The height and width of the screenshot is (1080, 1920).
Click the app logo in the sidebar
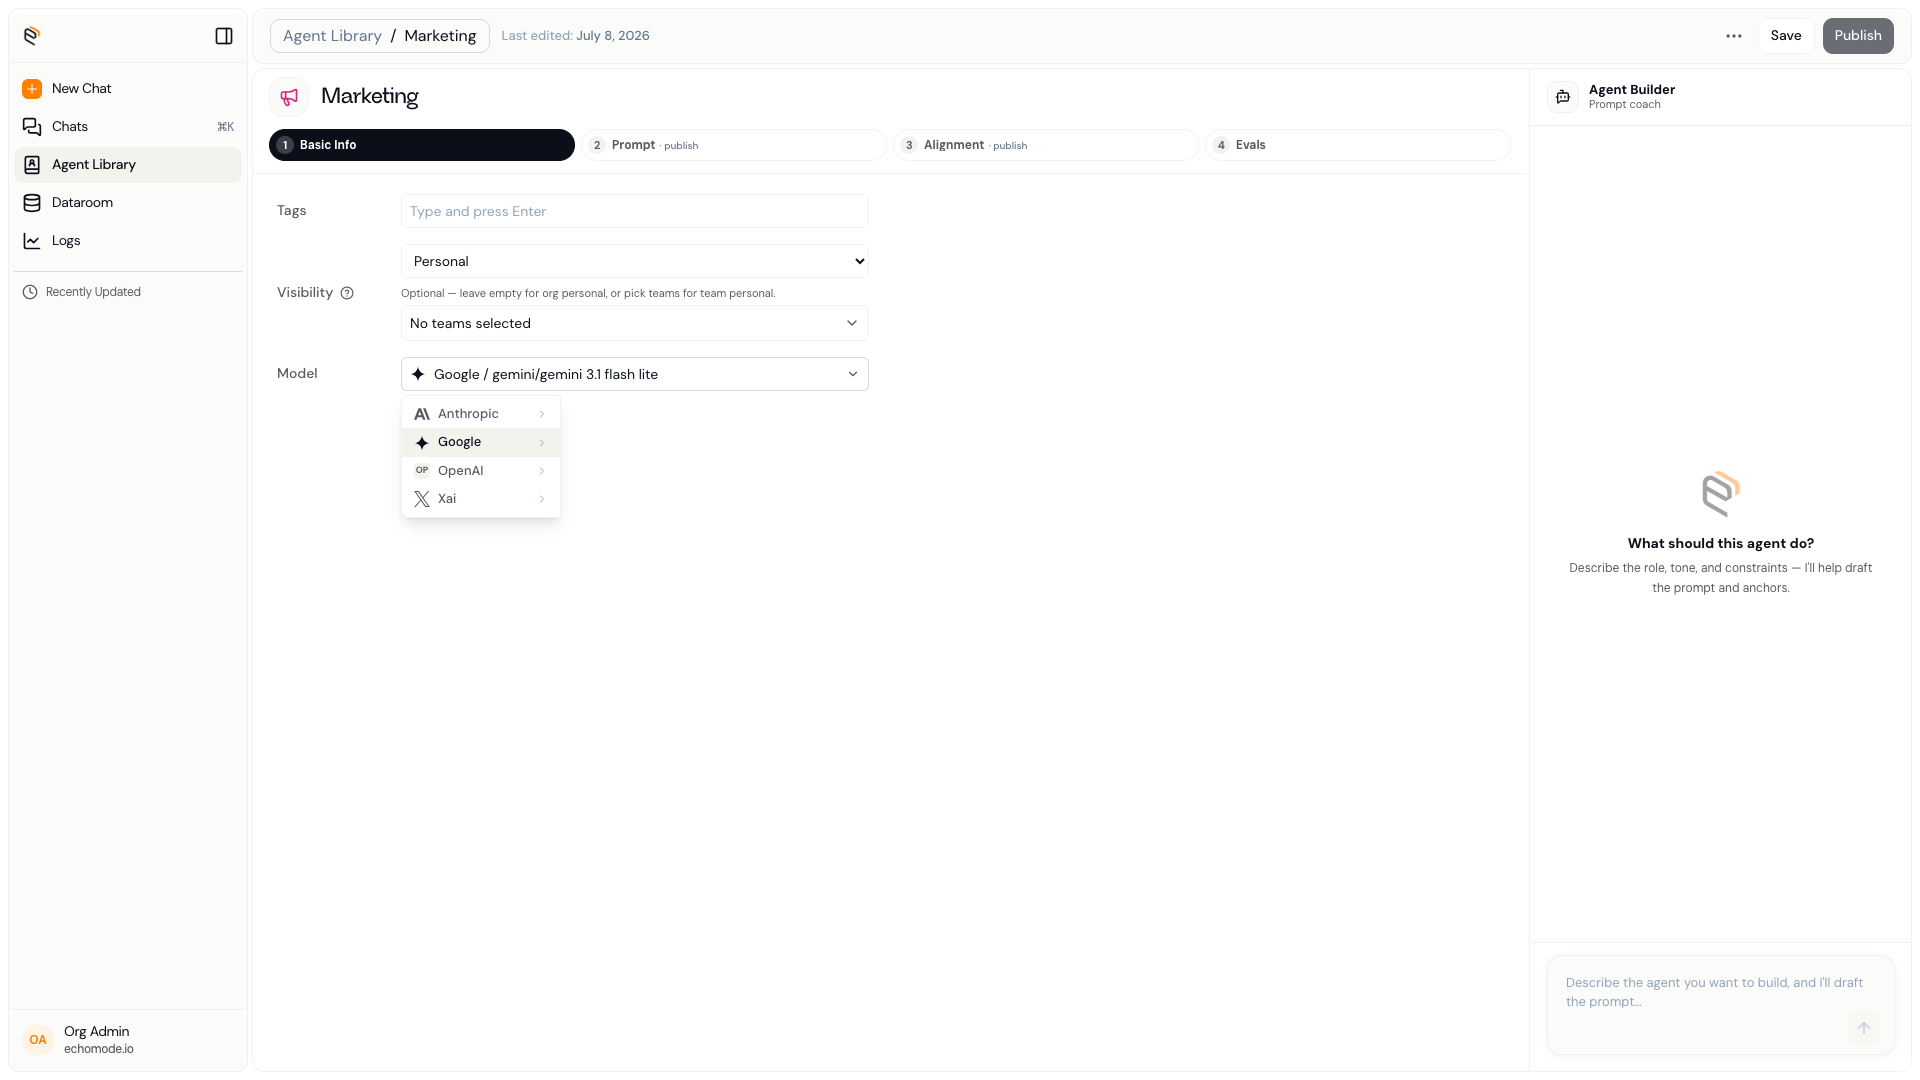(32, 36)
